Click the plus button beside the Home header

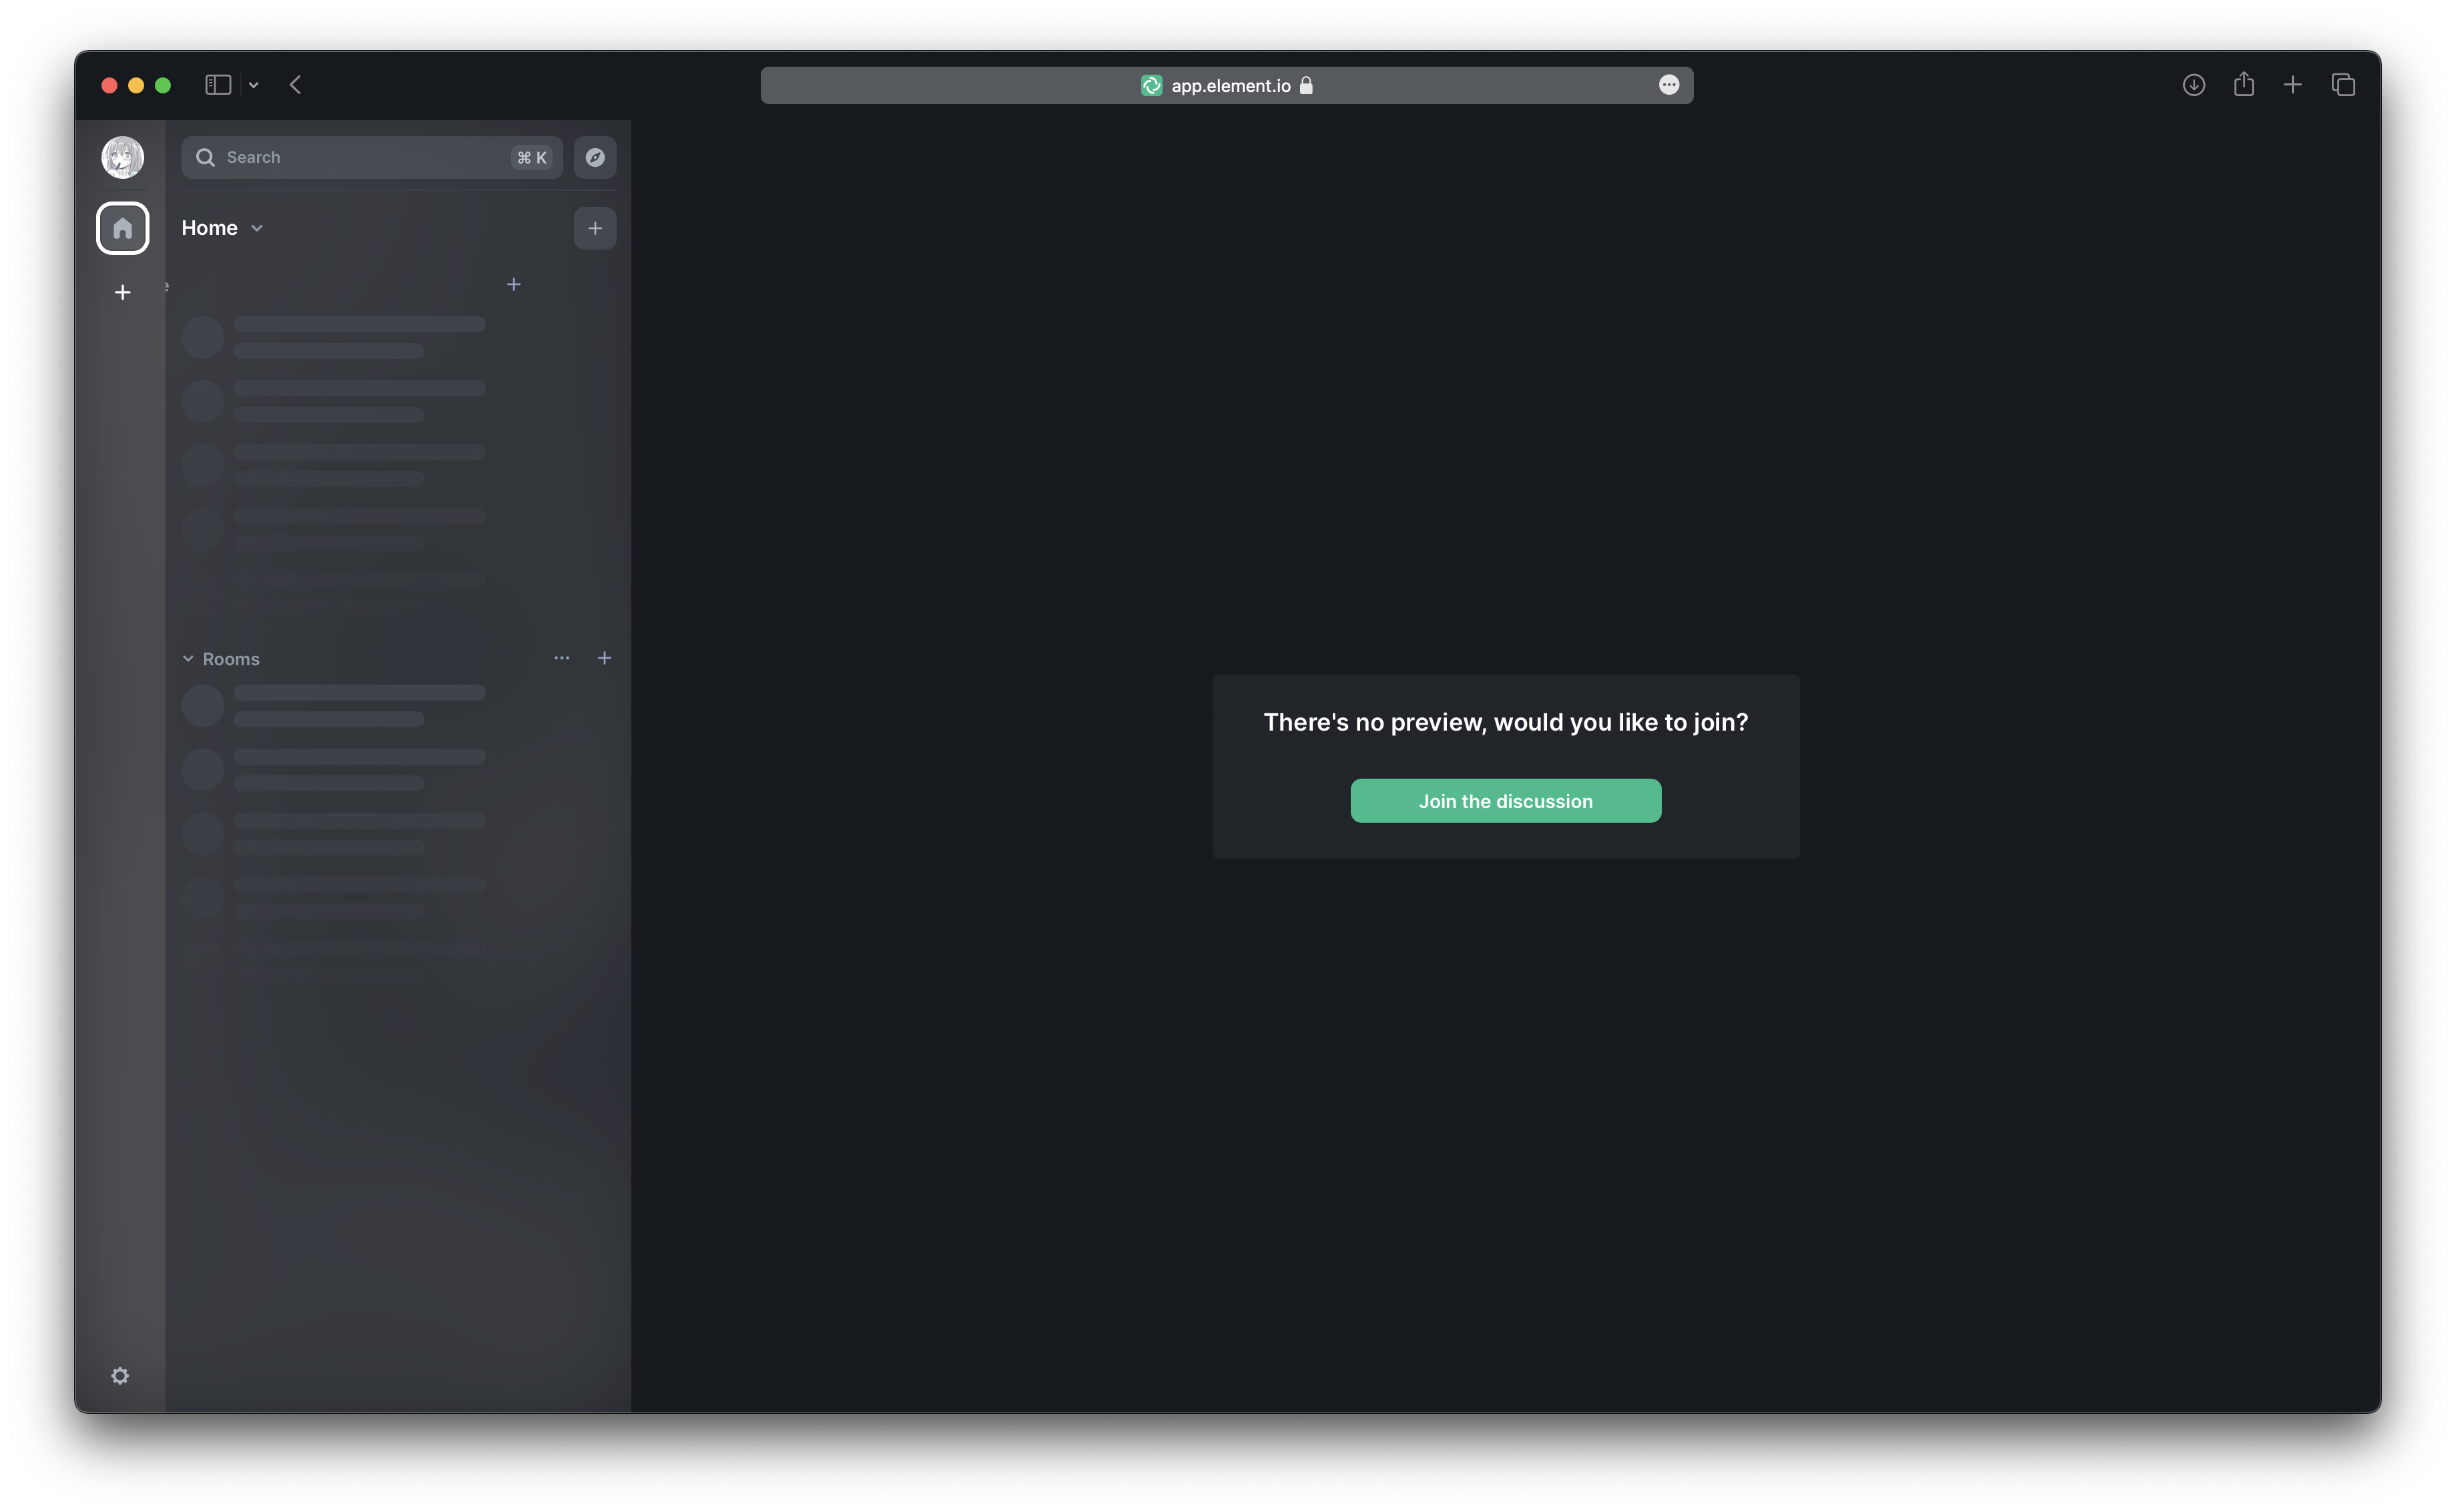coord(595,228)
